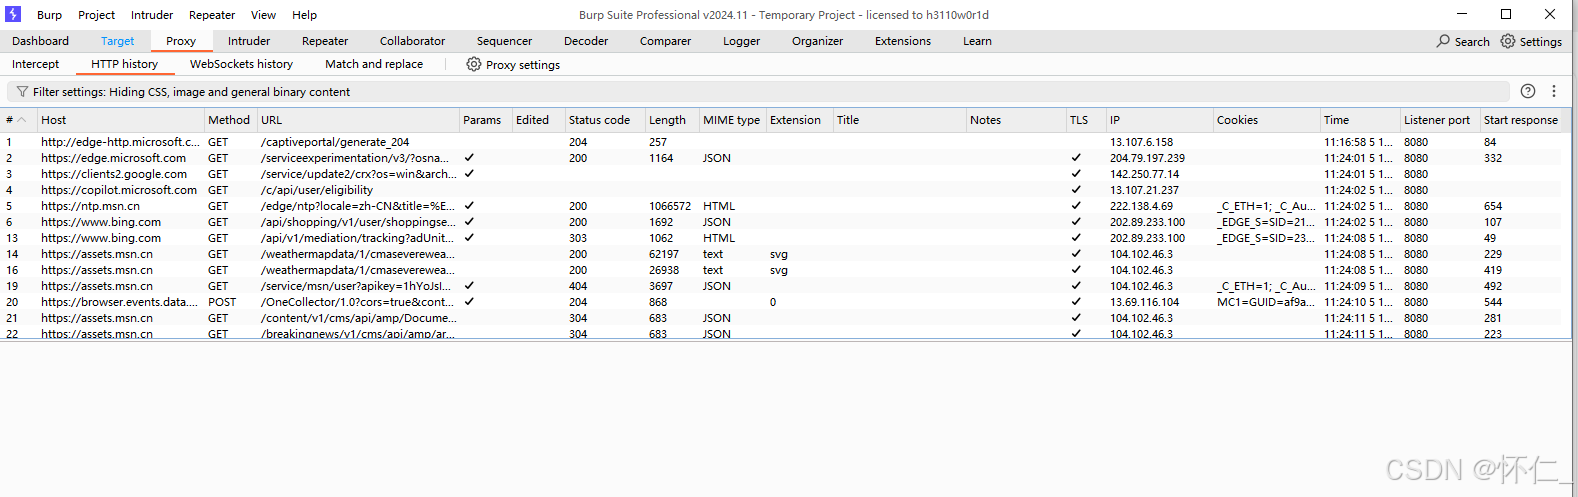Open the Learn tab
Image resolution: width=1578 pixels, height=497 pixels.
pyautogui.click(x=977, y=41)
